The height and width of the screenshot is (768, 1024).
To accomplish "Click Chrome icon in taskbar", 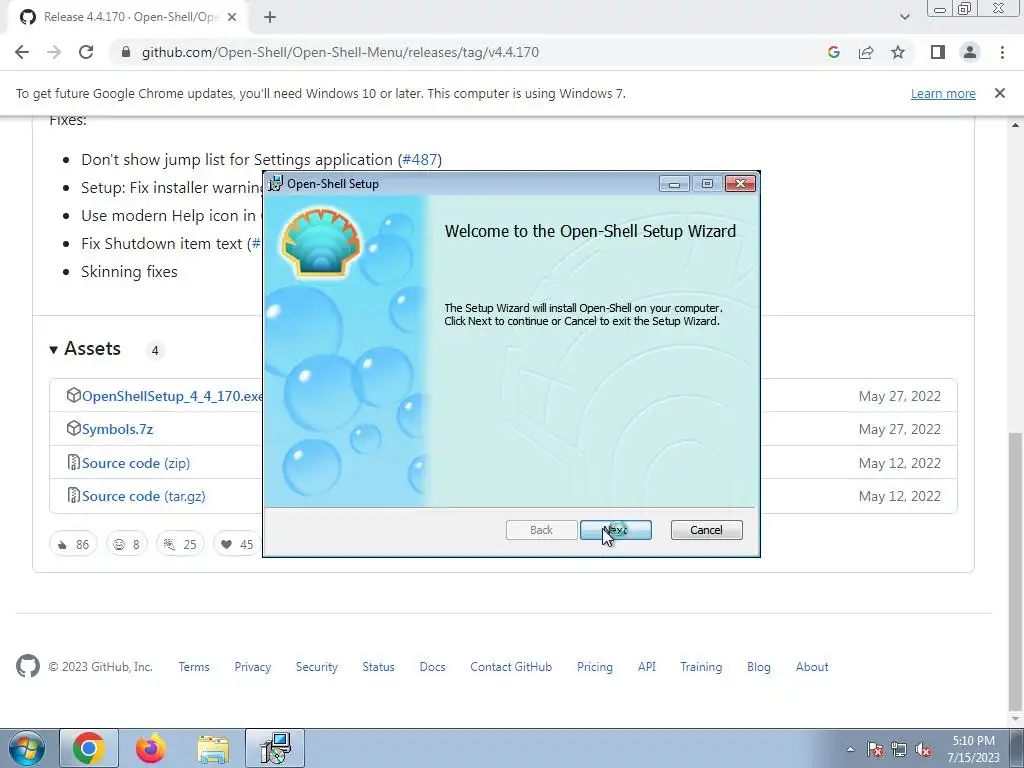I will (89, 748).
